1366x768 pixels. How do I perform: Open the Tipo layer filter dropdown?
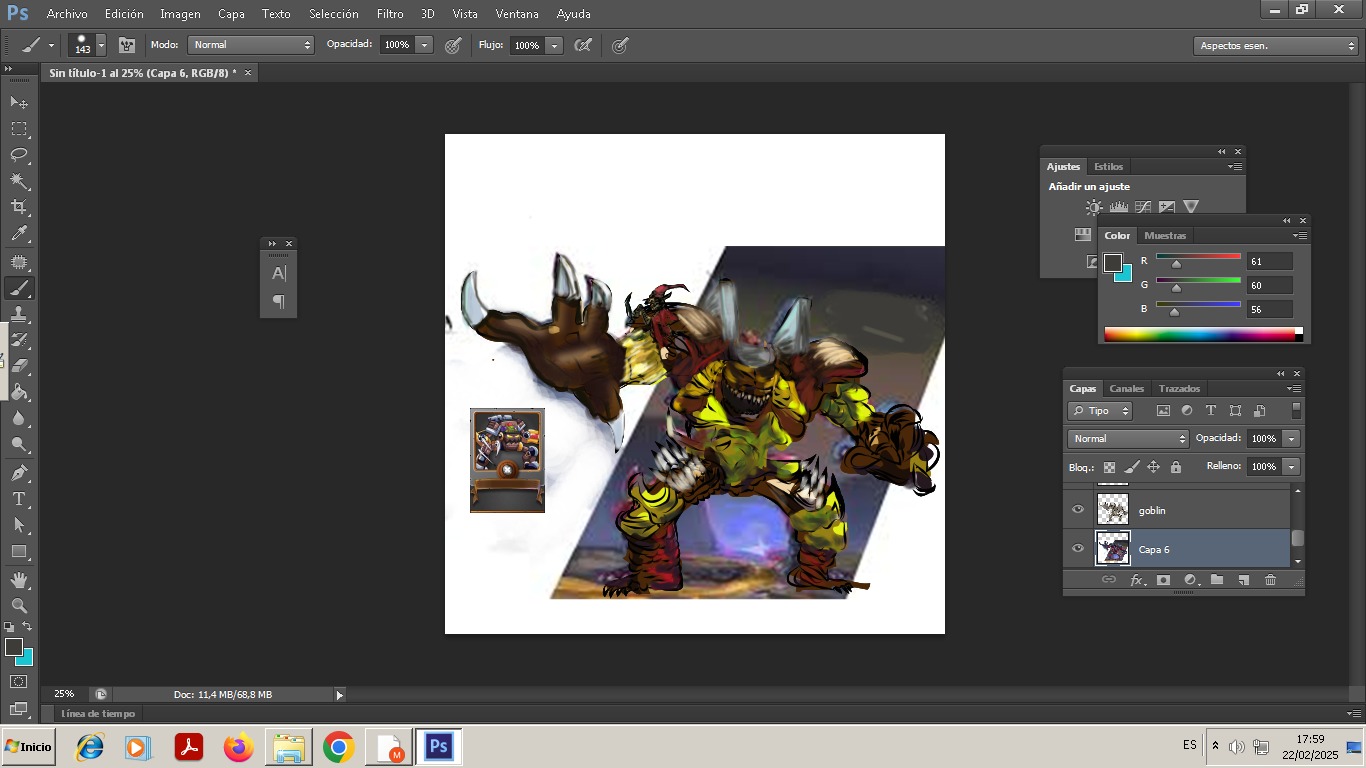coord(1099,411)
